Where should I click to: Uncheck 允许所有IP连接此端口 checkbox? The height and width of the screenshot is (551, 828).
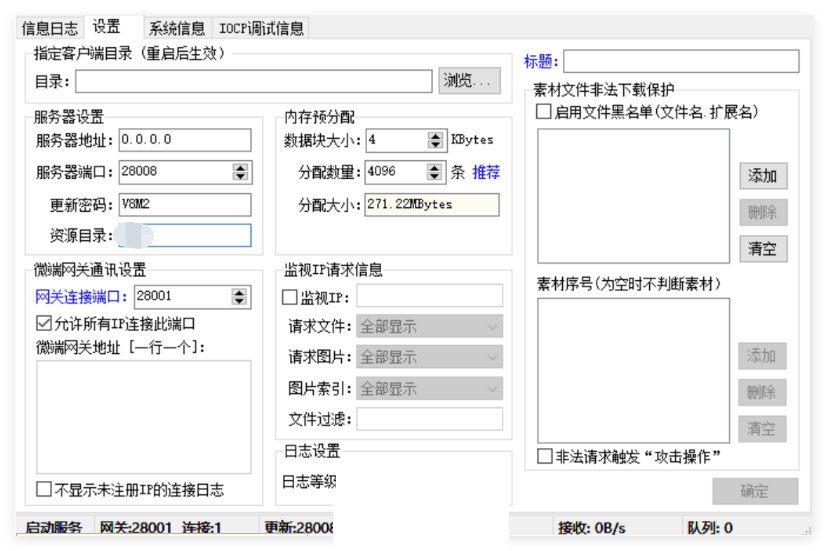44,323
